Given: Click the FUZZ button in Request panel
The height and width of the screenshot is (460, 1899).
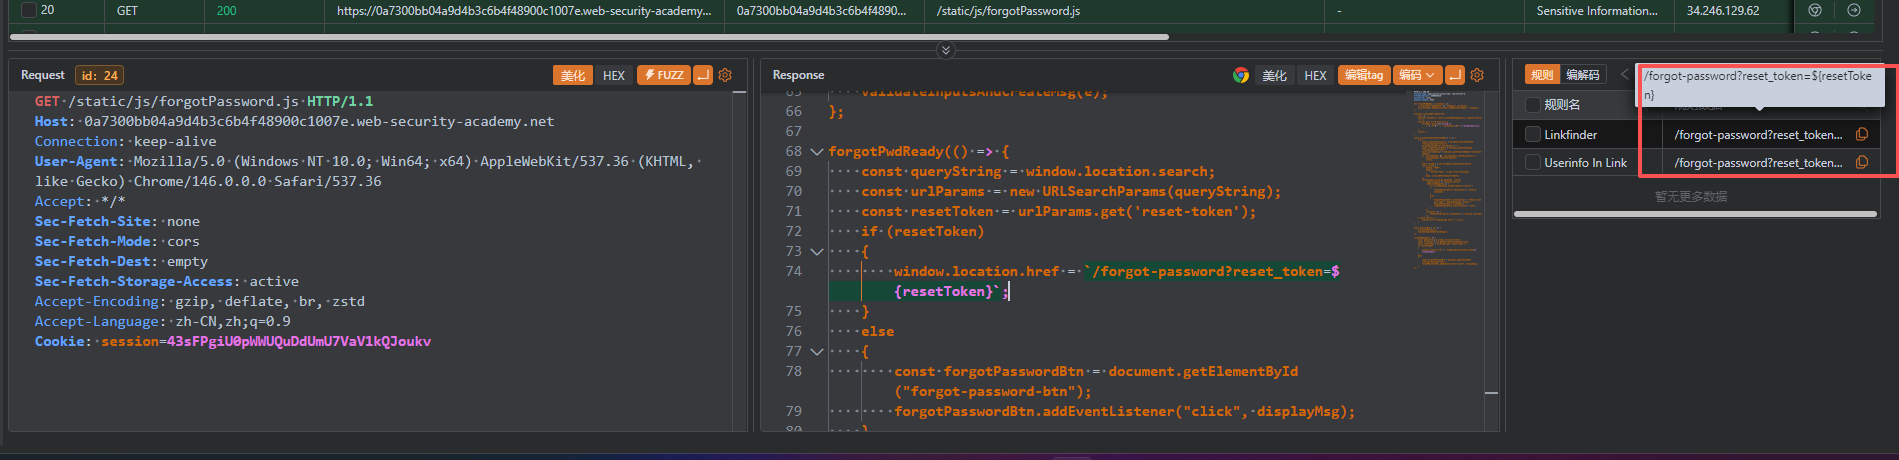Looking at the screenshot, I should (664, 75).
